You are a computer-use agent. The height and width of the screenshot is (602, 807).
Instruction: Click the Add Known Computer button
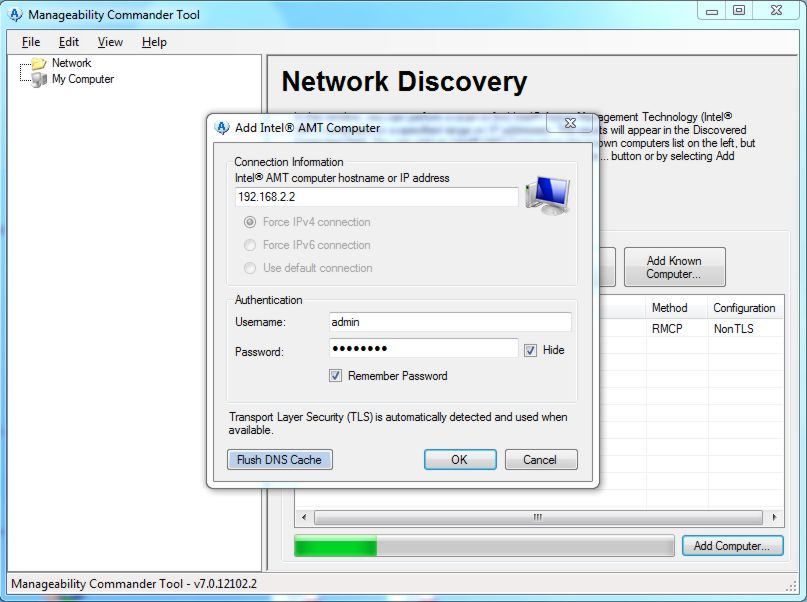pyautogui.click(x=675, y=267)
